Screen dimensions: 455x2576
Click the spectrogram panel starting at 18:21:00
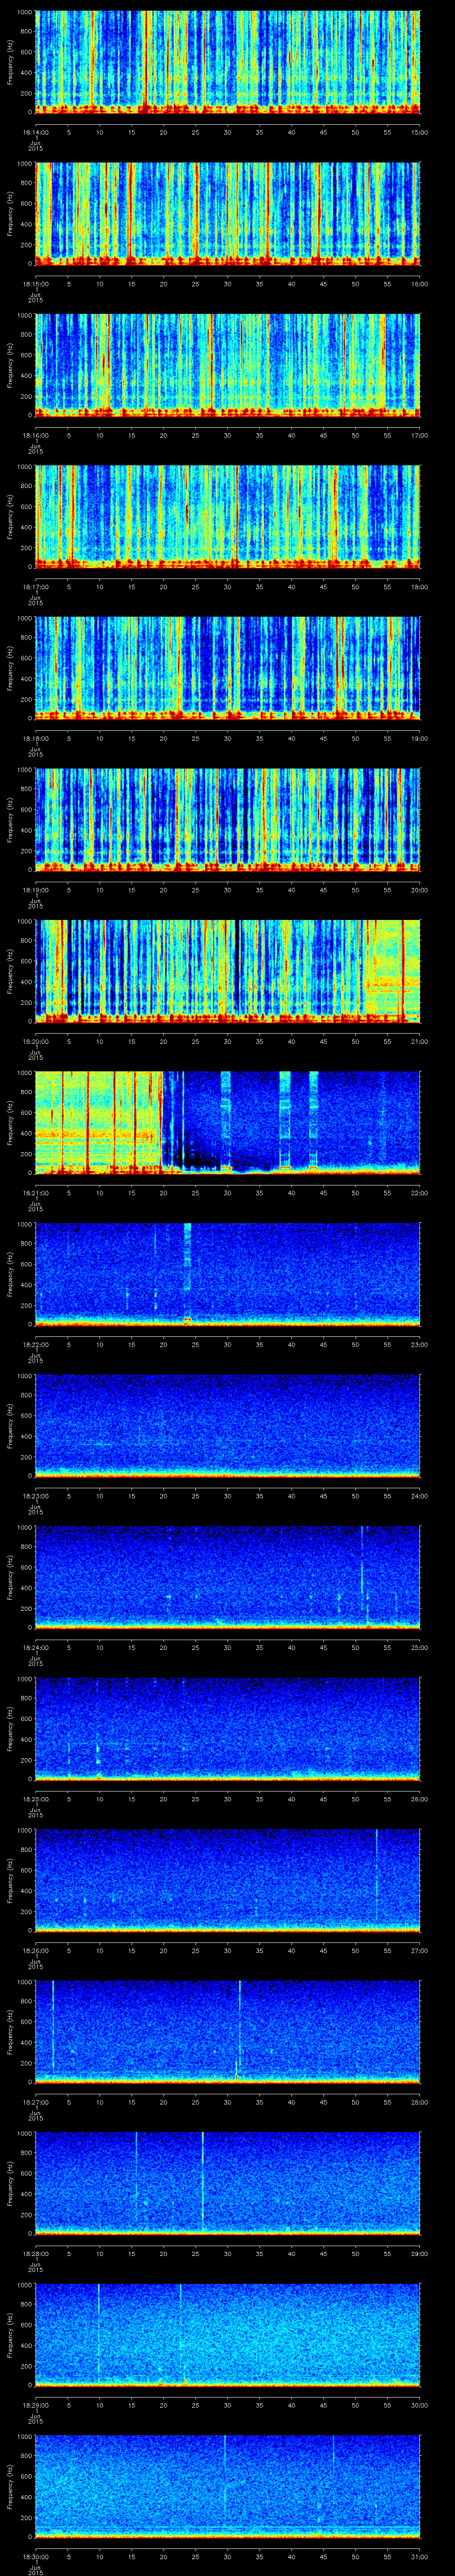pos(228,1123)
